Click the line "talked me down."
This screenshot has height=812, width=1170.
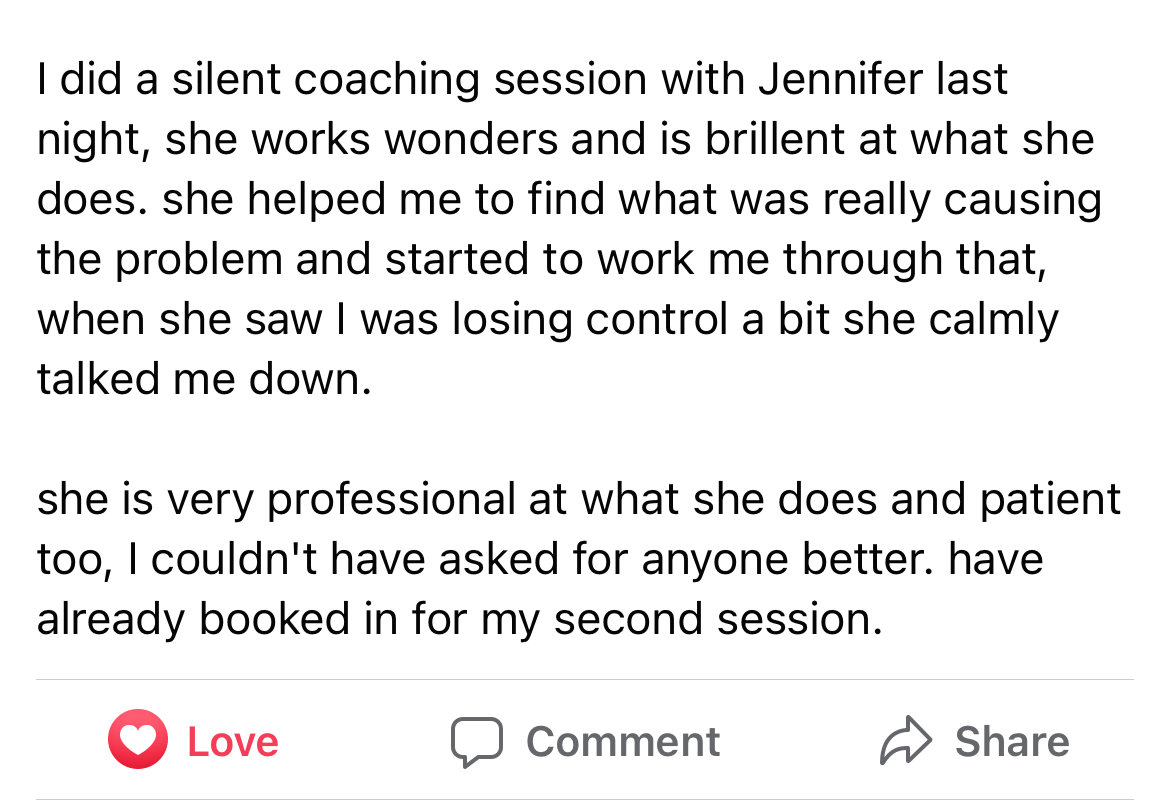click(204, 380)
